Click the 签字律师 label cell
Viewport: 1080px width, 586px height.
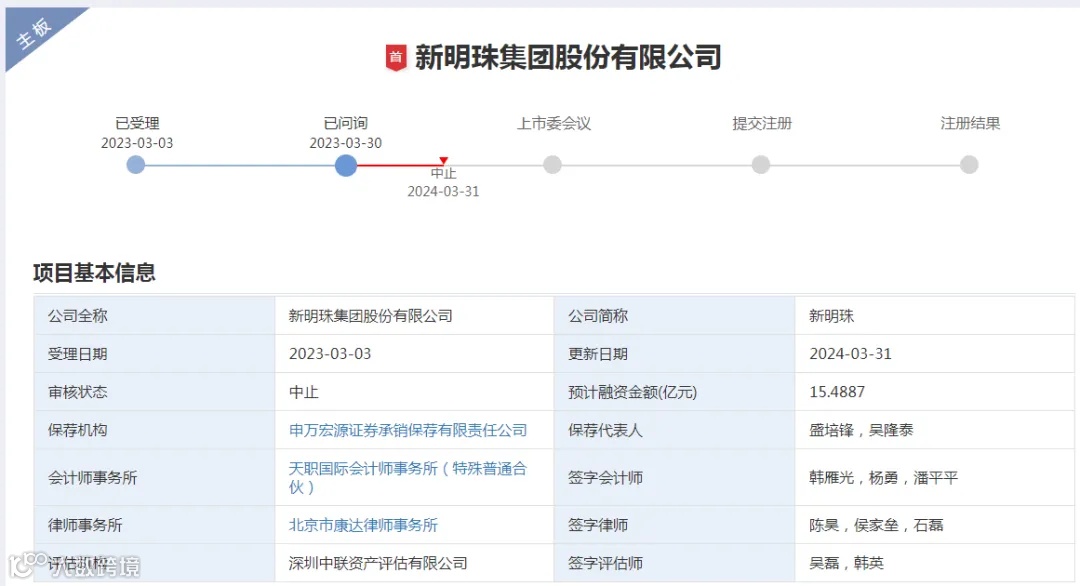(674, 525)
